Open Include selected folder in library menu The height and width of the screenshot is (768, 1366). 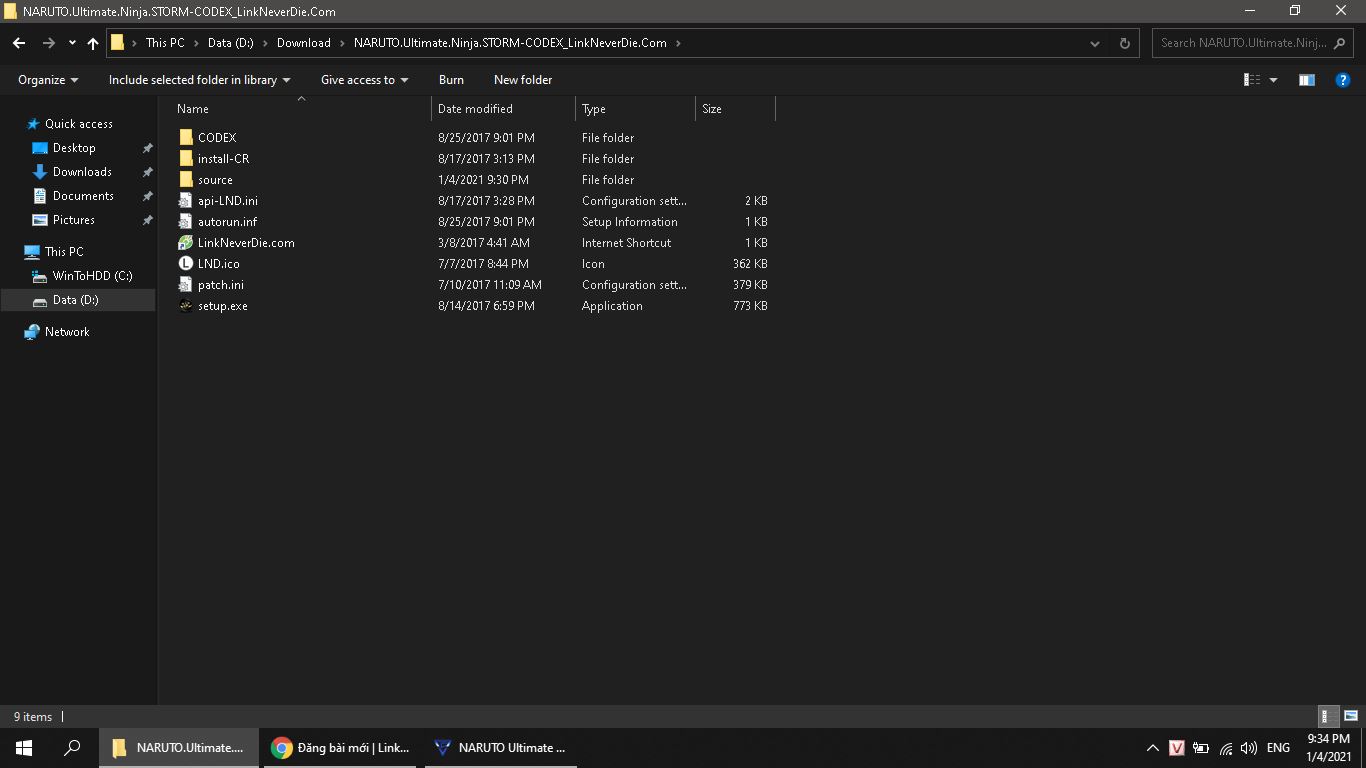(199, 80)
